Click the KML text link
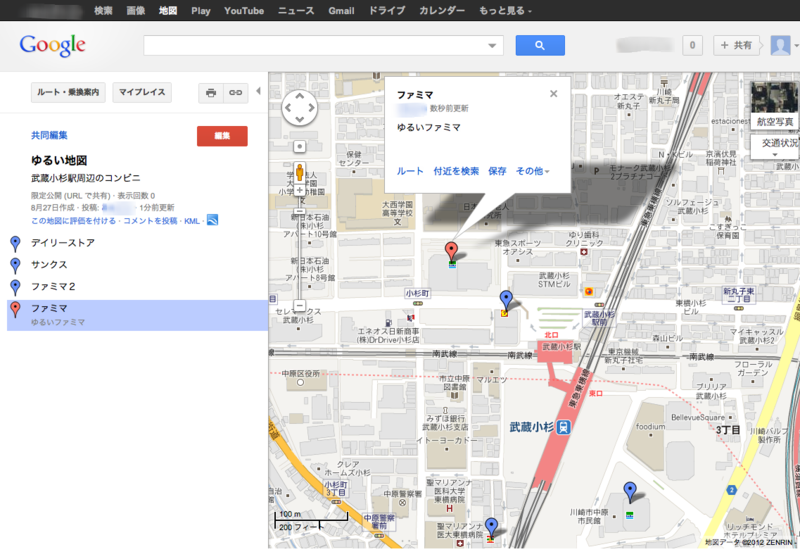 coord(192,221)
